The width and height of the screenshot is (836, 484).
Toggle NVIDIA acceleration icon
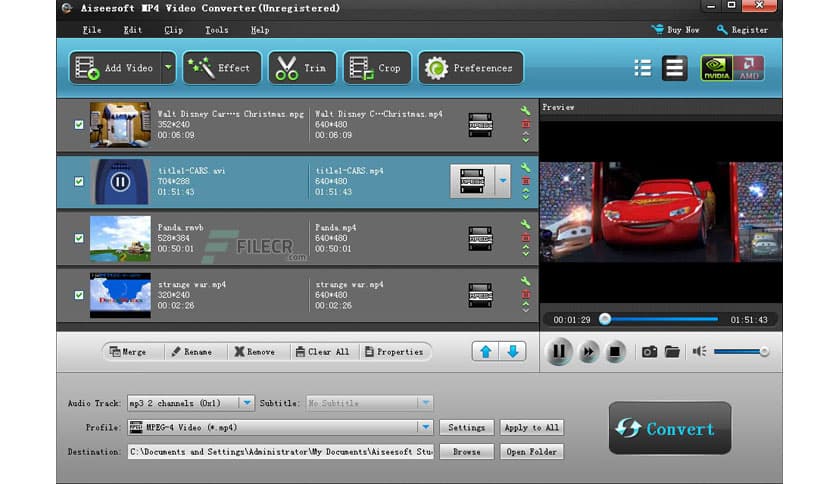[x=716, y=68]
